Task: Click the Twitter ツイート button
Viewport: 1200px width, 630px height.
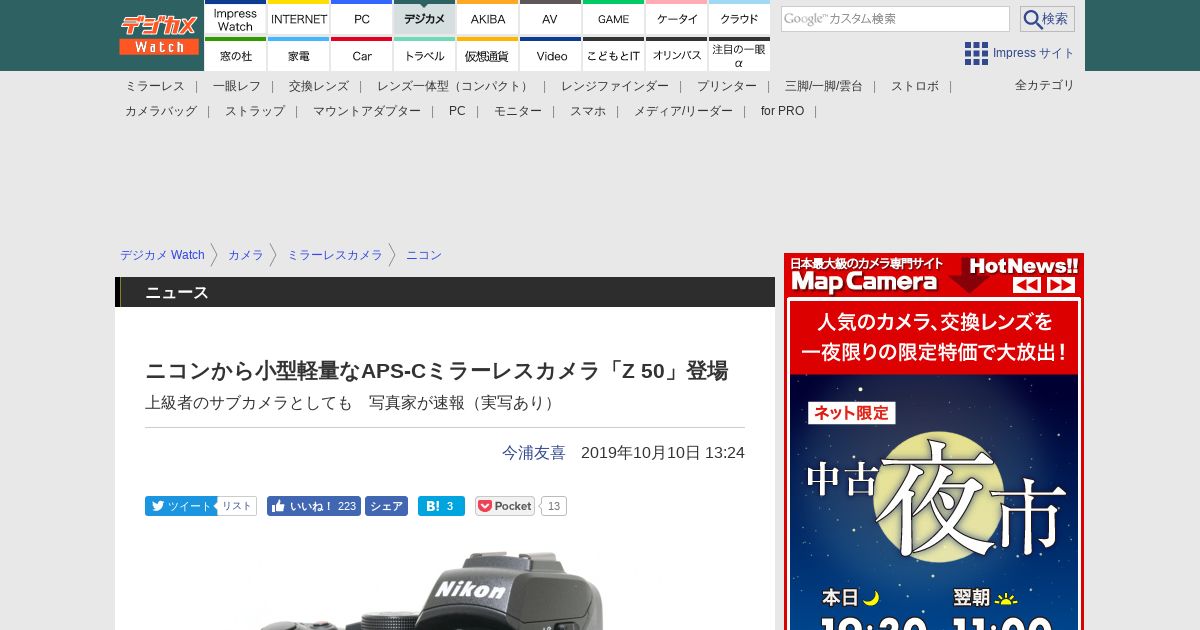Action: tap(180, 506)
